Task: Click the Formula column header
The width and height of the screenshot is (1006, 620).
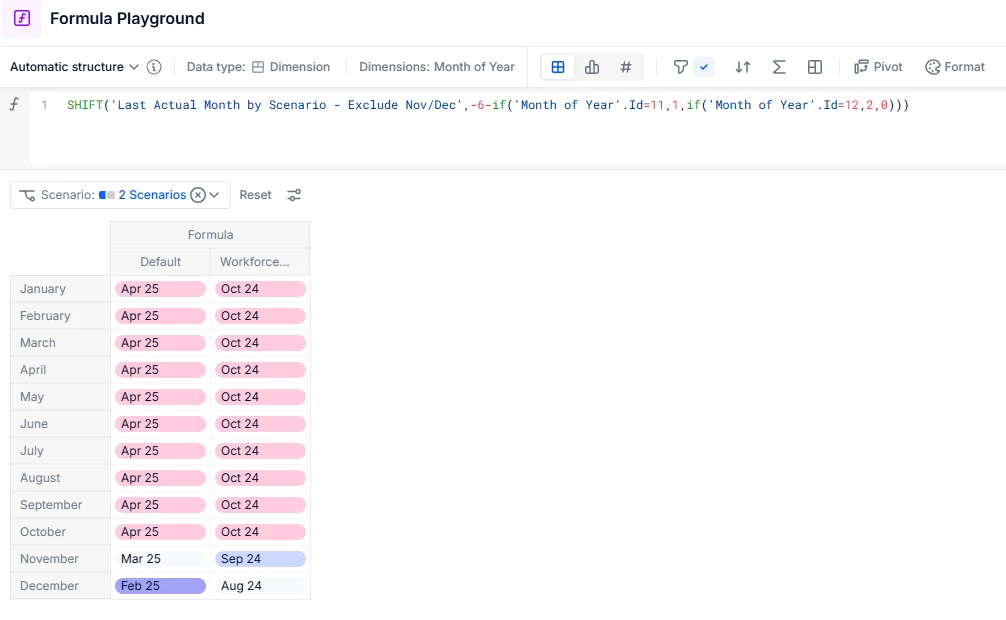Action: click(210, 235)
